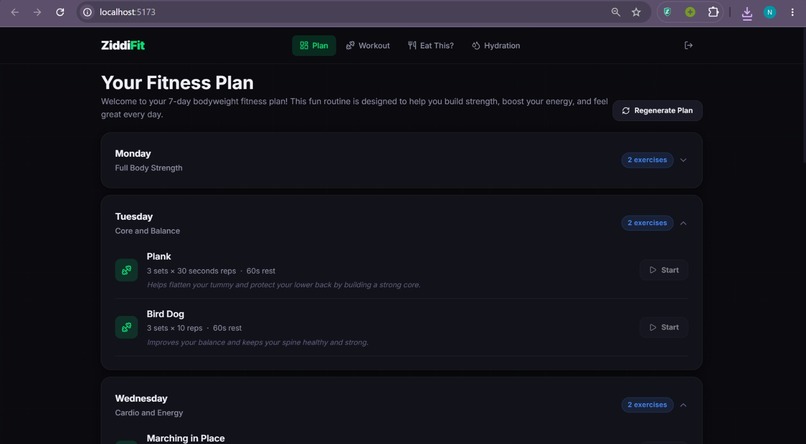Image resolution: width=806 pixels, height=444 pixels.
Task: Switch to the Workout tab
Action: (x=368, y=46)
